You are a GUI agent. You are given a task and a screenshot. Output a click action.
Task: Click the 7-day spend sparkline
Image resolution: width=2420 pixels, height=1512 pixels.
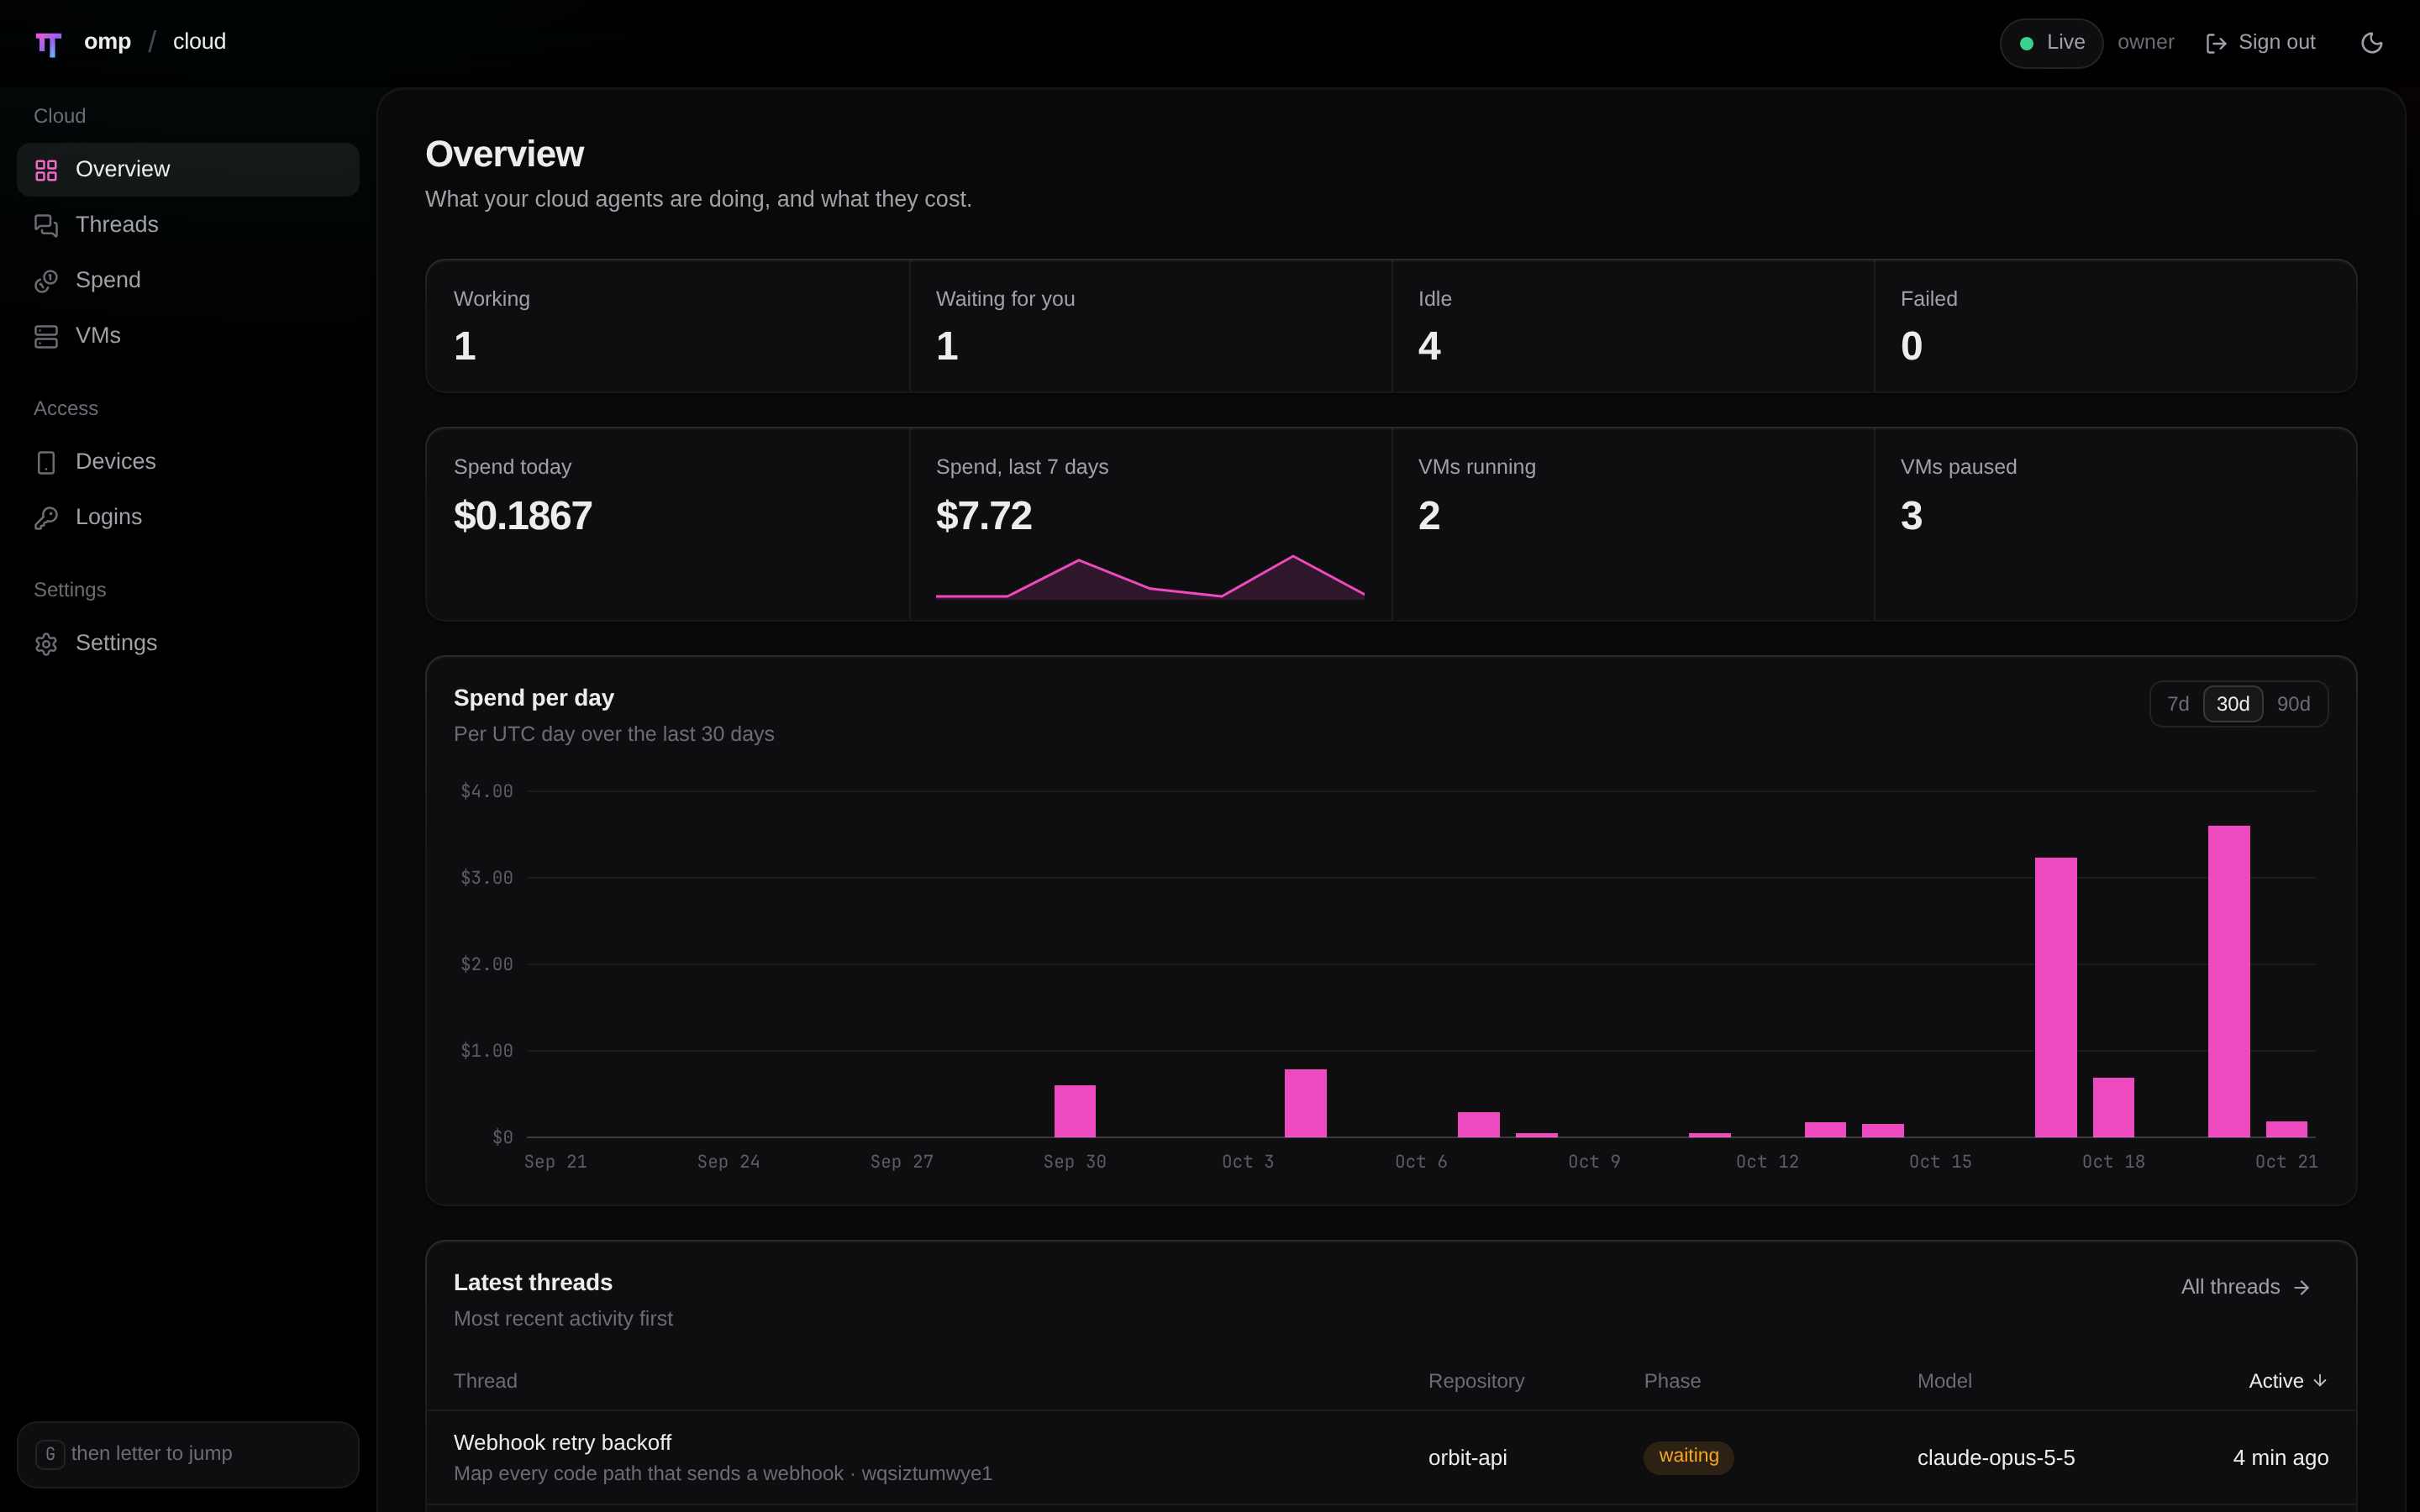[1150, 578]
